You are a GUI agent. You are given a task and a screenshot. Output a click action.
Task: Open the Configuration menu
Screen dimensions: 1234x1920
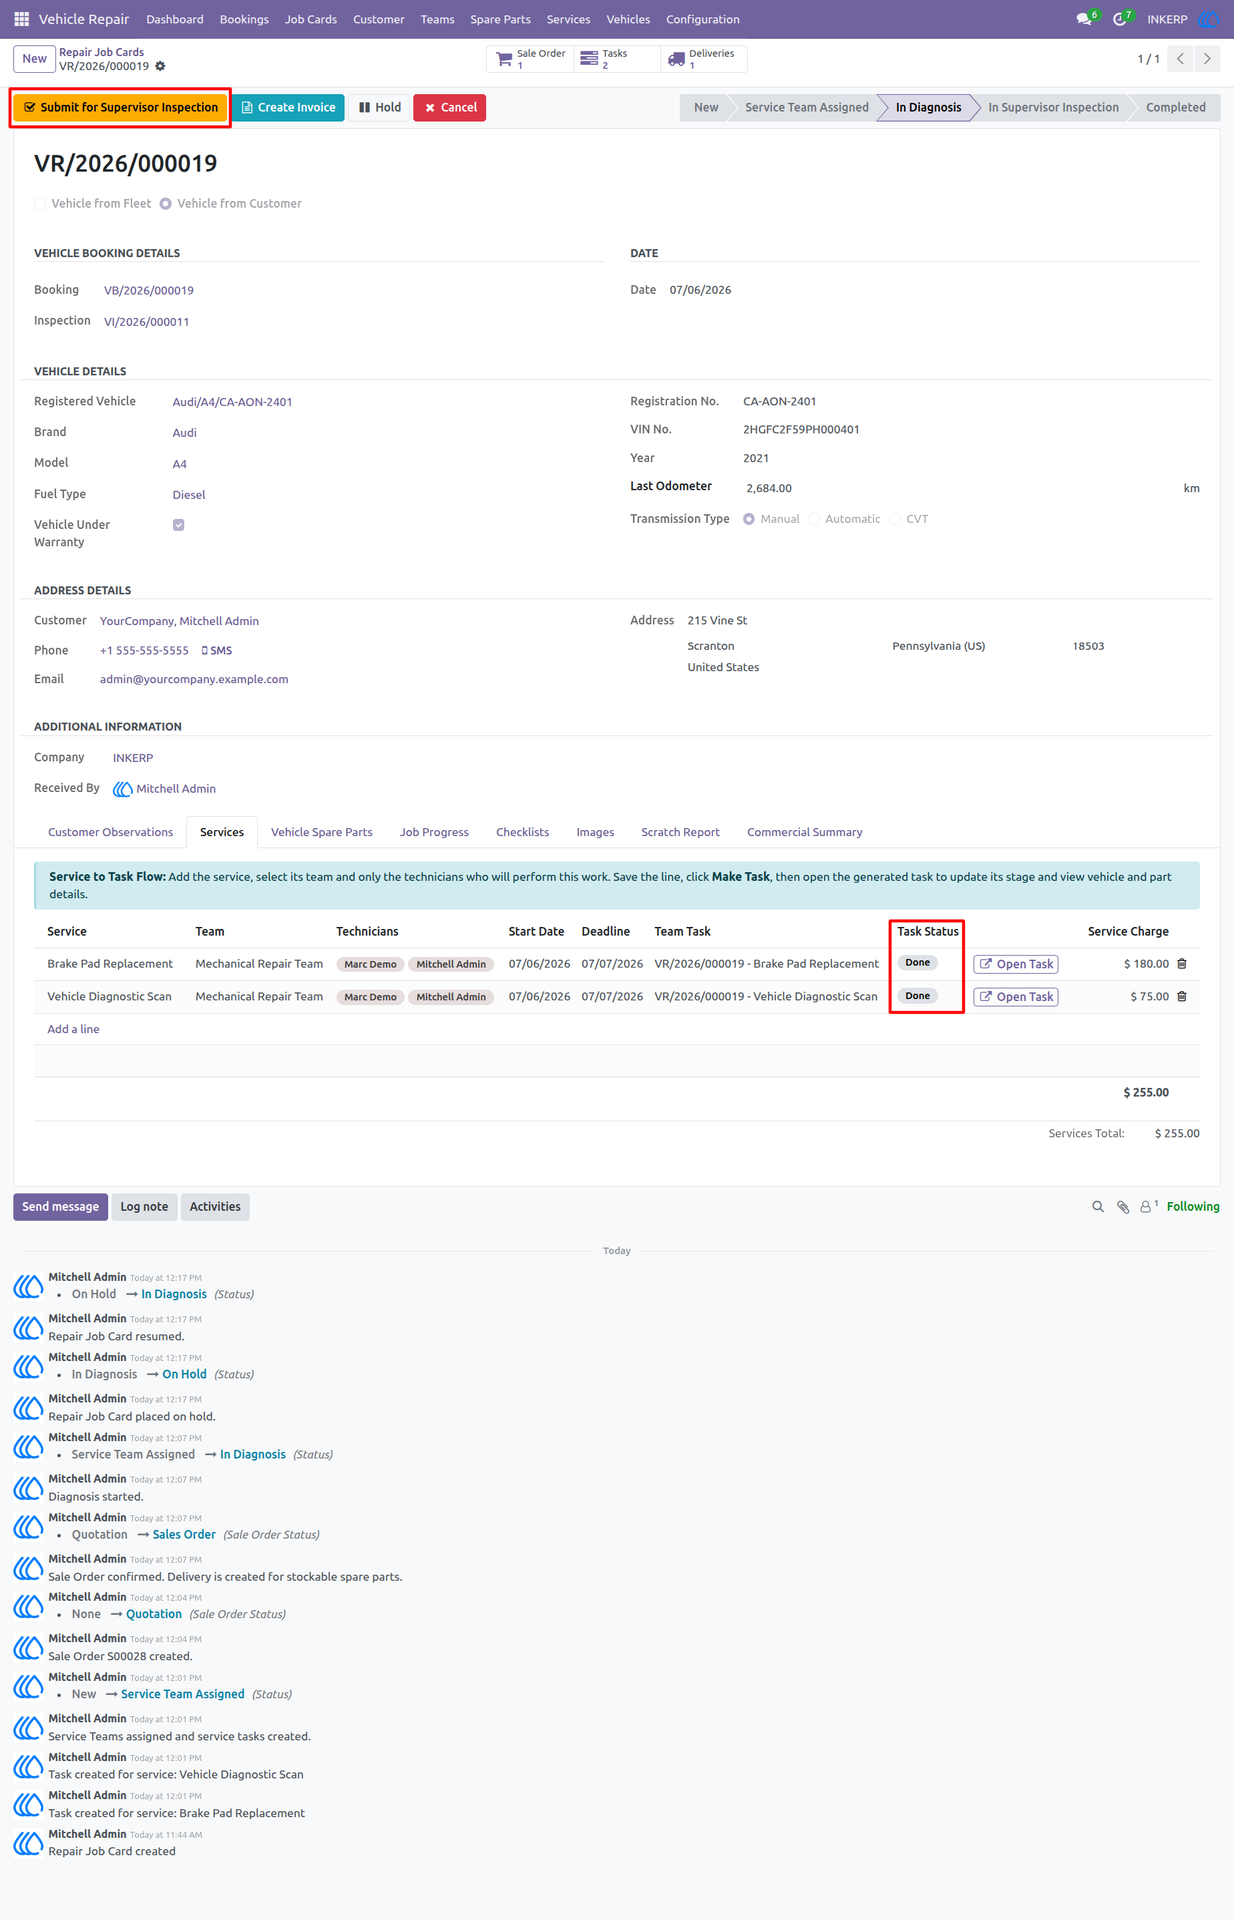pyautogui.click(x=703, y=19)
